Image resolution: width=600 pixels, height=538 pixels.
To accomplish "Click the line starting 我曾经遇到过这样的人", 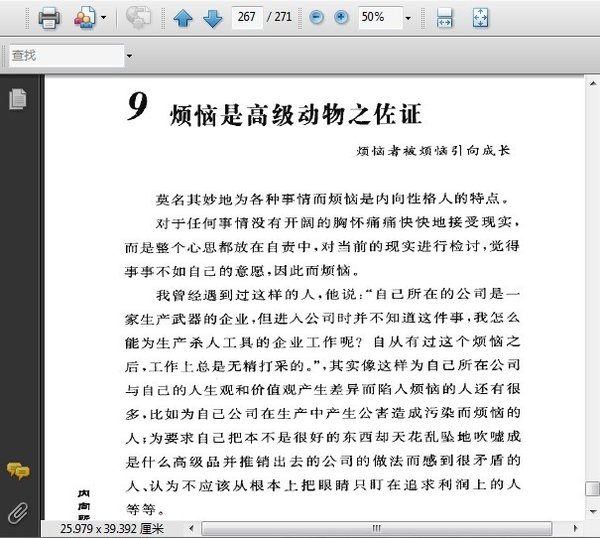I will [x=338, y=294].
